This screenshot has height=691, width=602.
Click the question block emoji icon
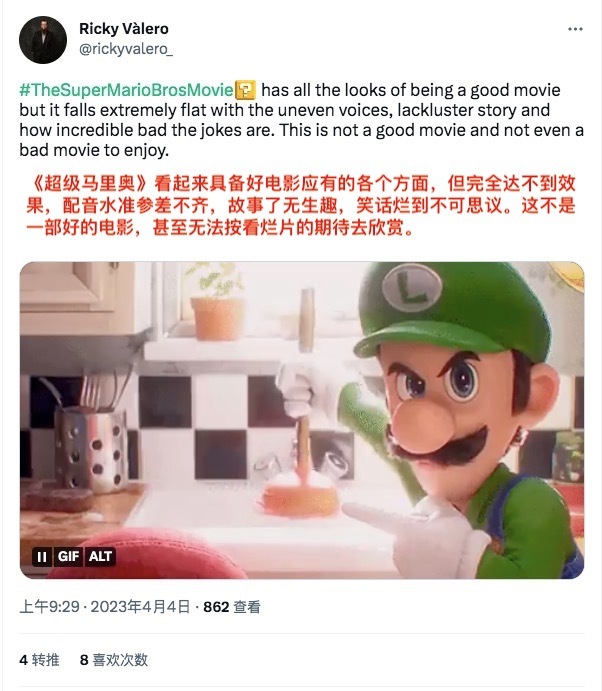[x=245, y=90]
